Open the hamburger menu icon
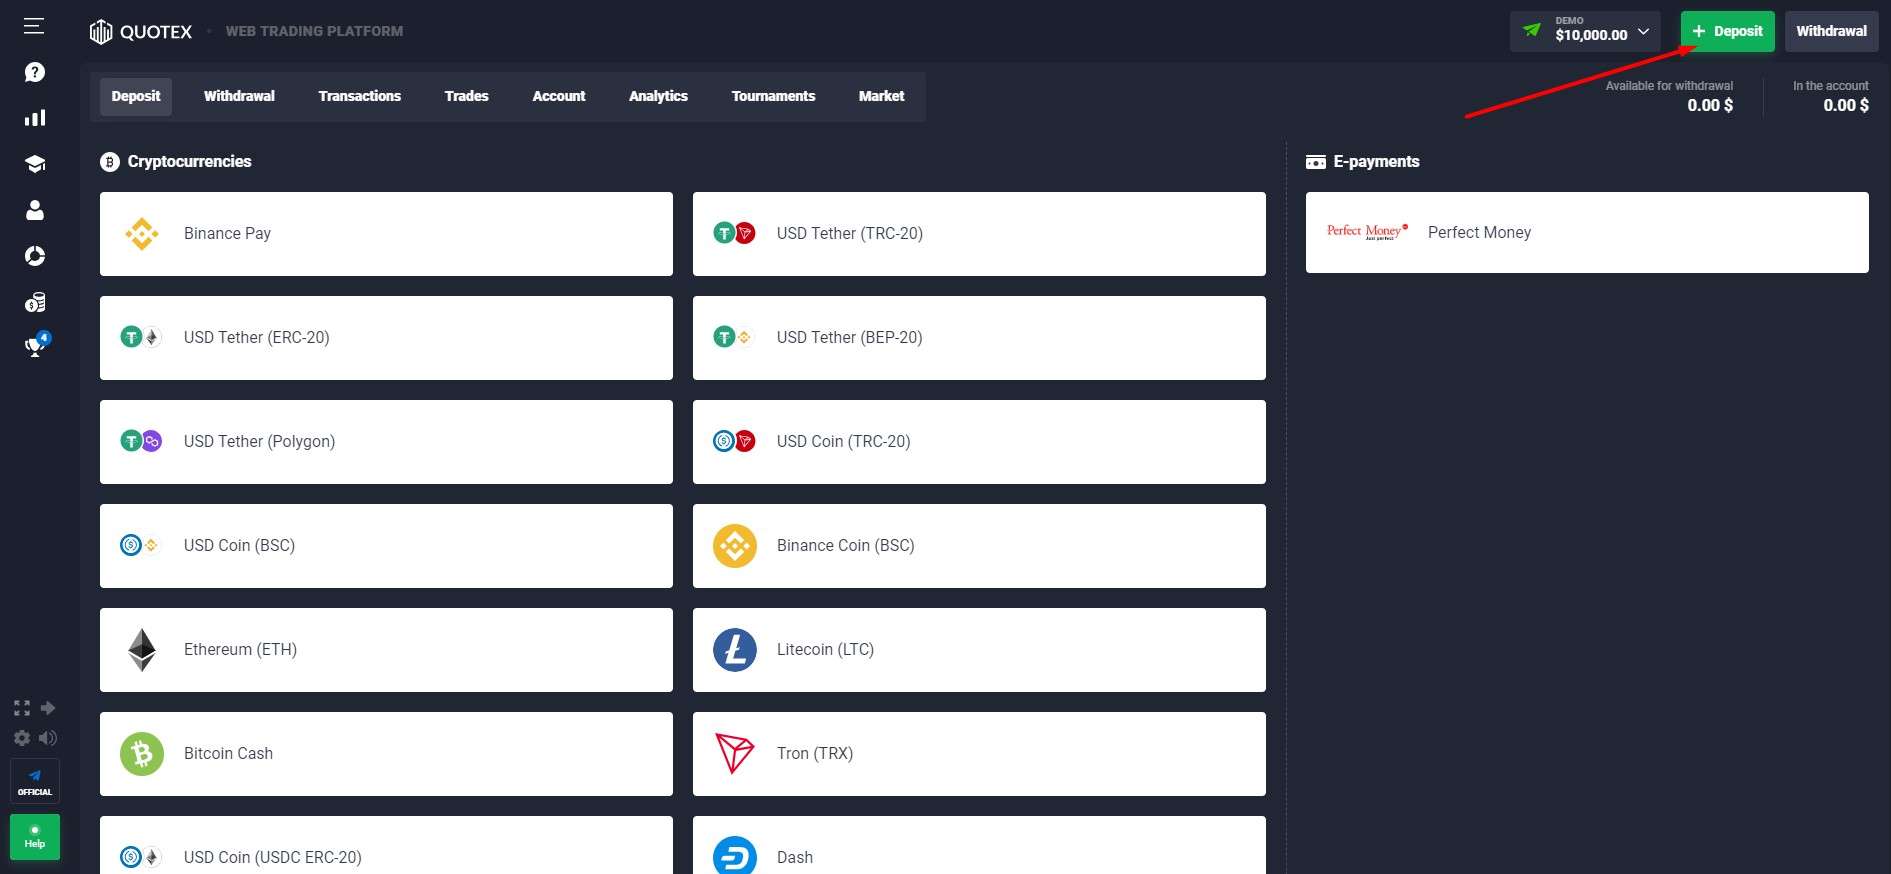This screenshot has width=1891, height=874. coord(34,26)
